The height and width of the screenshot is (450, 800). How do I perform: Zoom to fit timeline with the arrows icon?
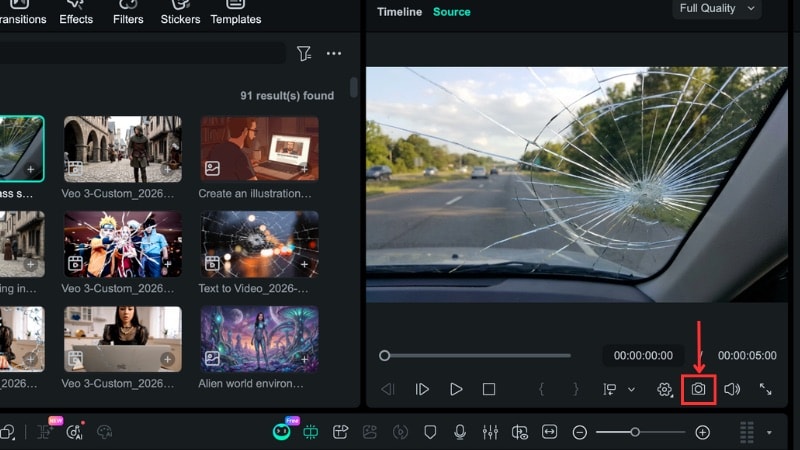click(549, 433)
